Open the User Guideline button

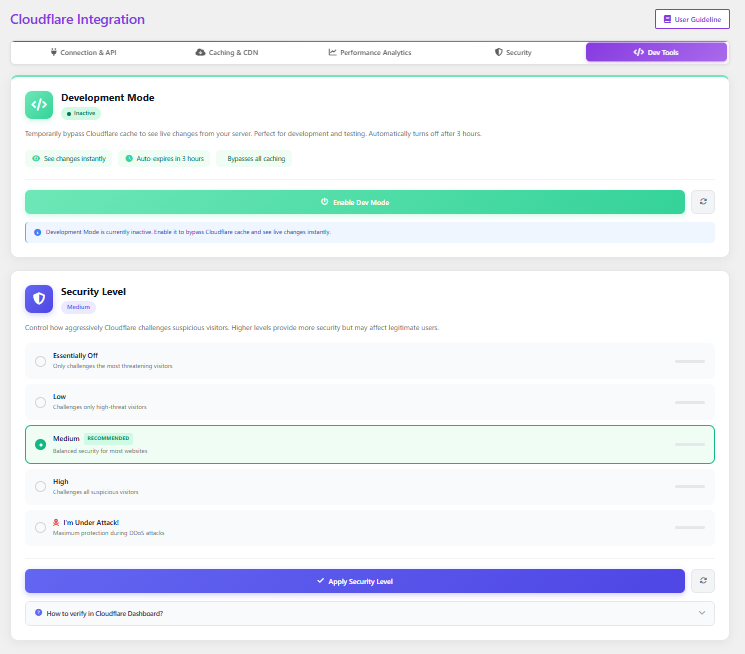pos(692,19)
